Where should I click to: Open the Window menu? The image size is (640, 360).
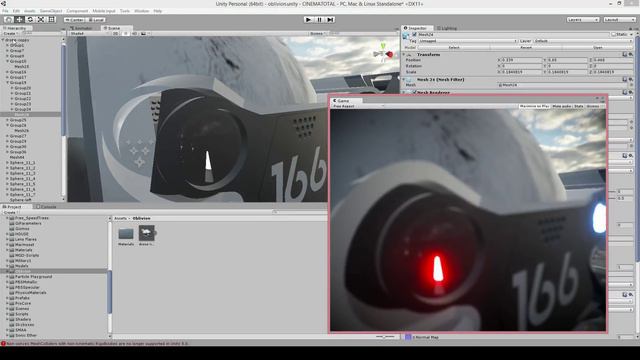(142, 11)
